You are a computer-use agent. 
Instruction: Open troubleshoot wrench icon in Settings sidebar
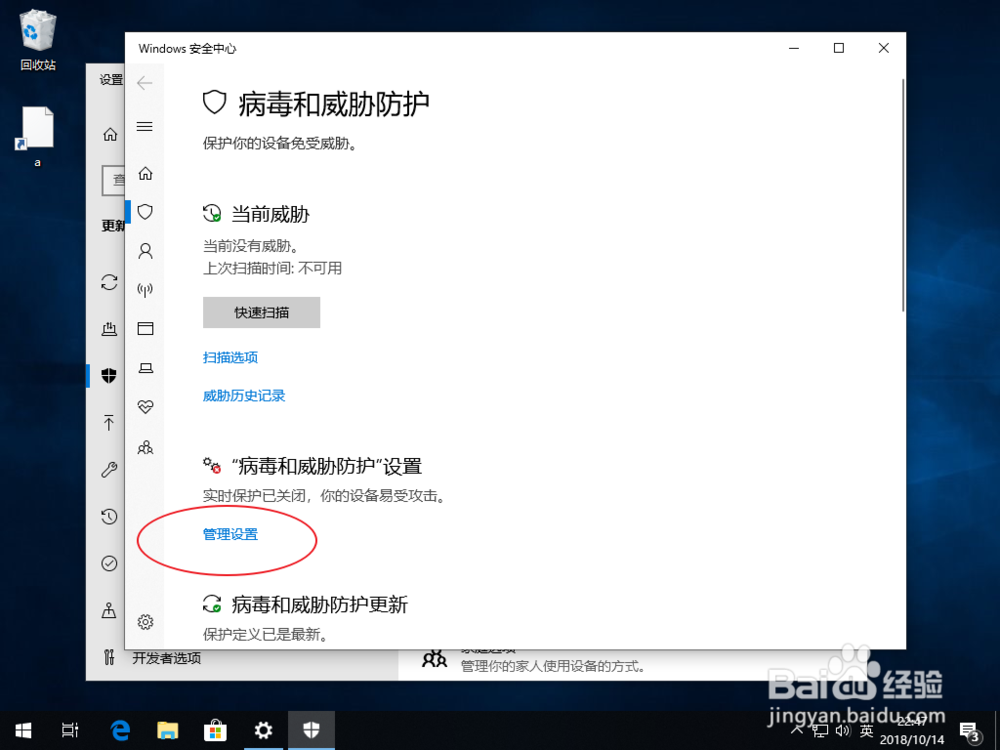109,469
